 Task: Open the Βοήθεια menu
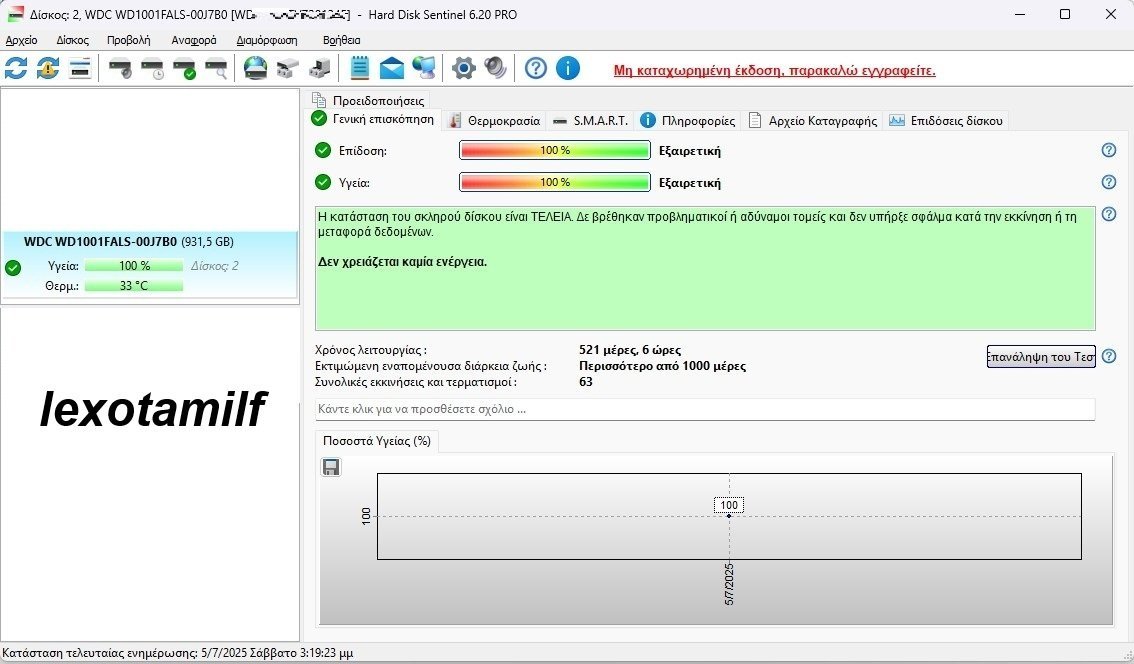point(341,41)
